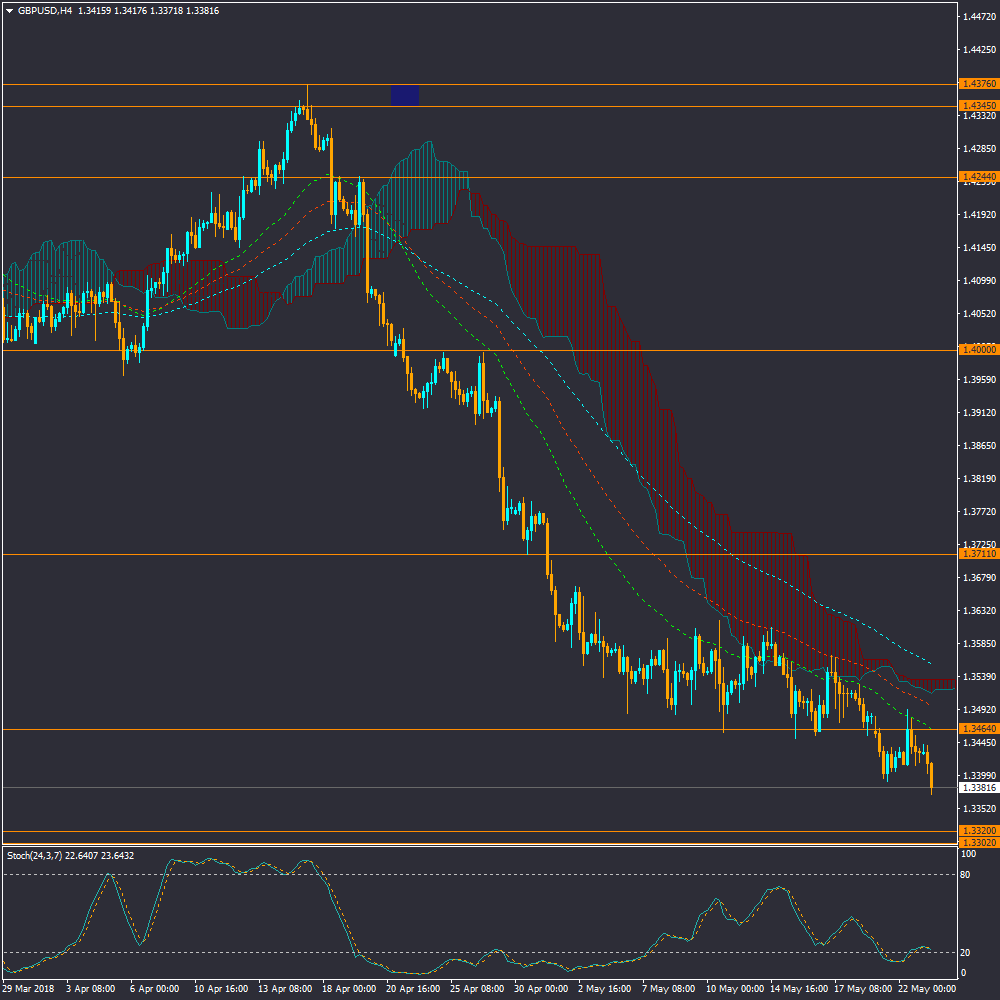Select the 1.33200 orange price tag
The image size is (1000, 1000).
(977, 859)
